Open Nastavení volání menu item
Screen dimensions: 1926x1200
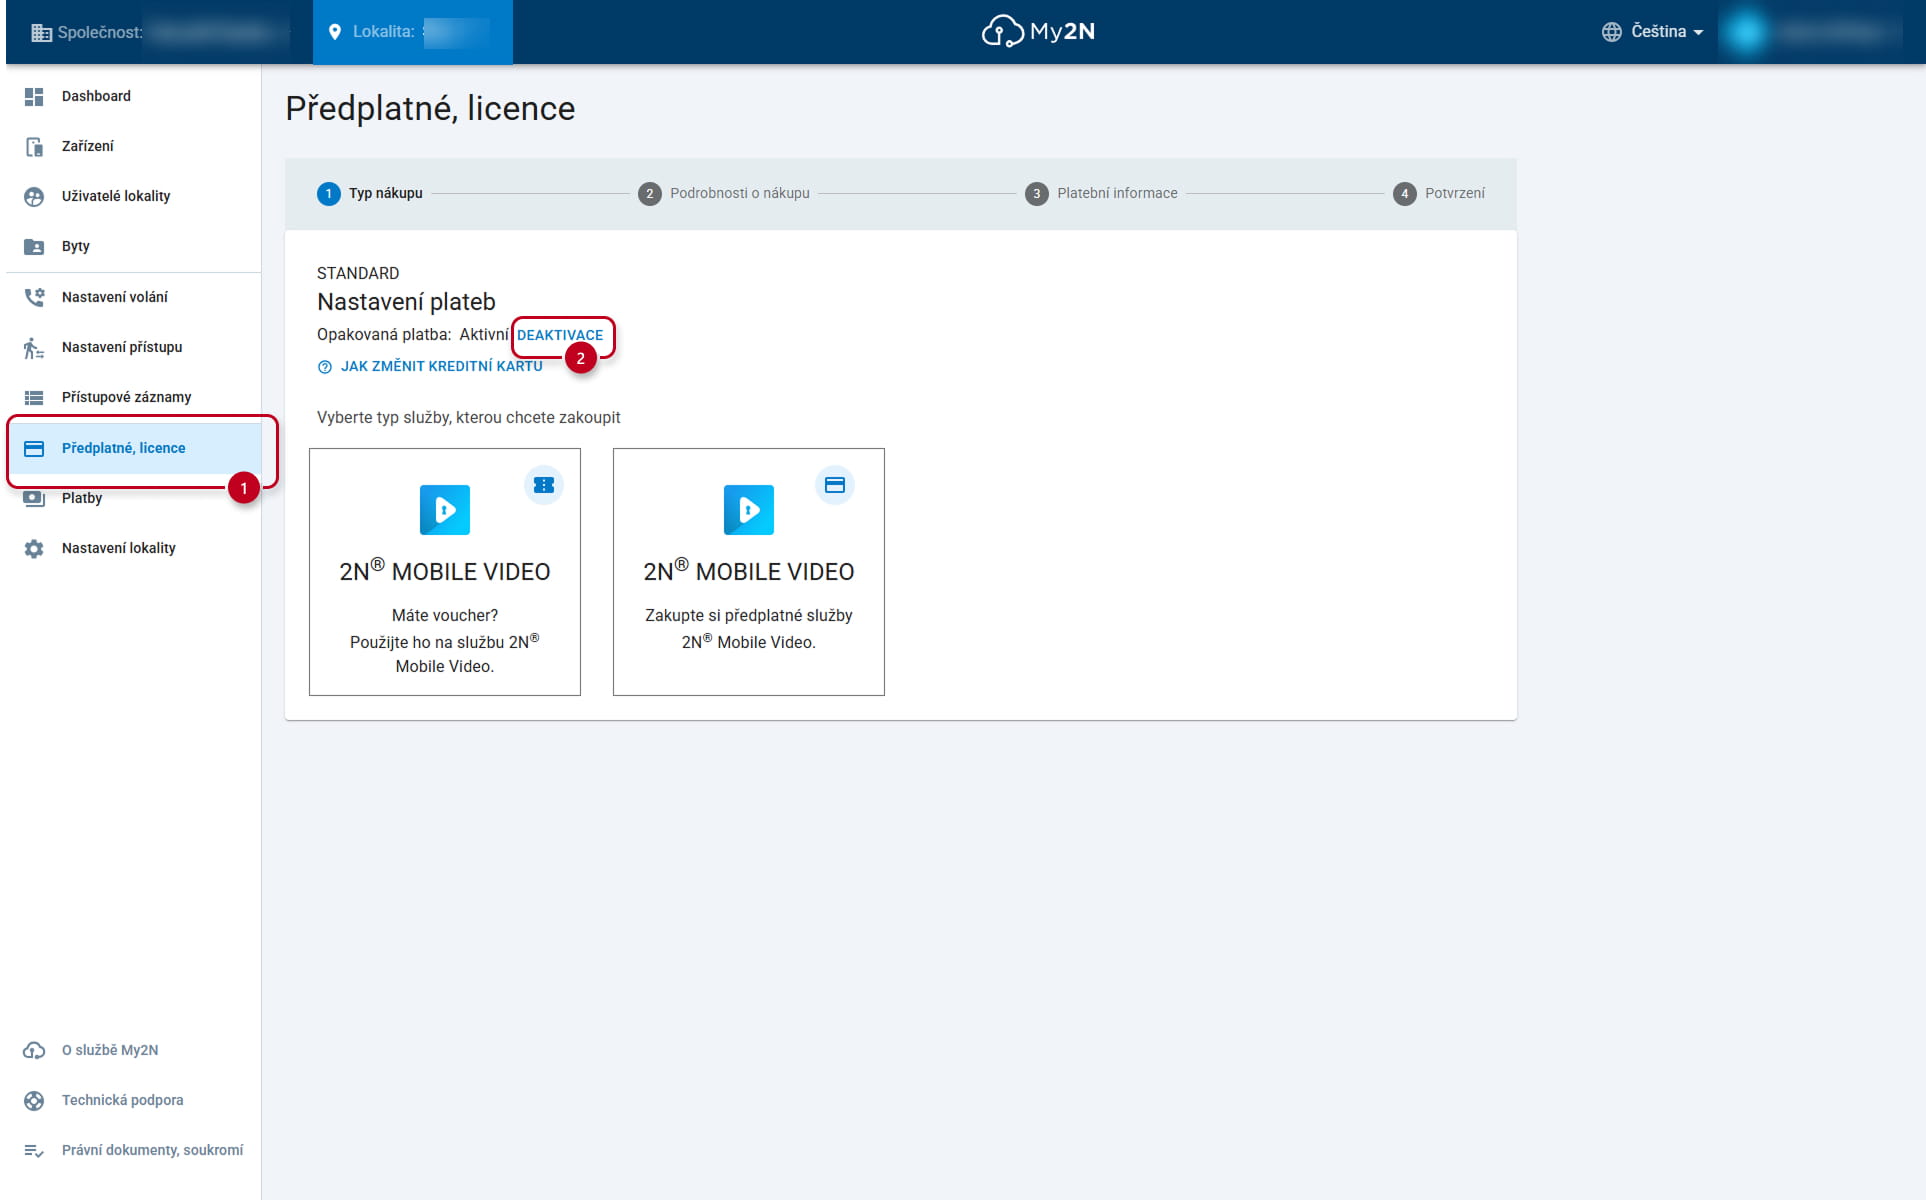(134, 297)
